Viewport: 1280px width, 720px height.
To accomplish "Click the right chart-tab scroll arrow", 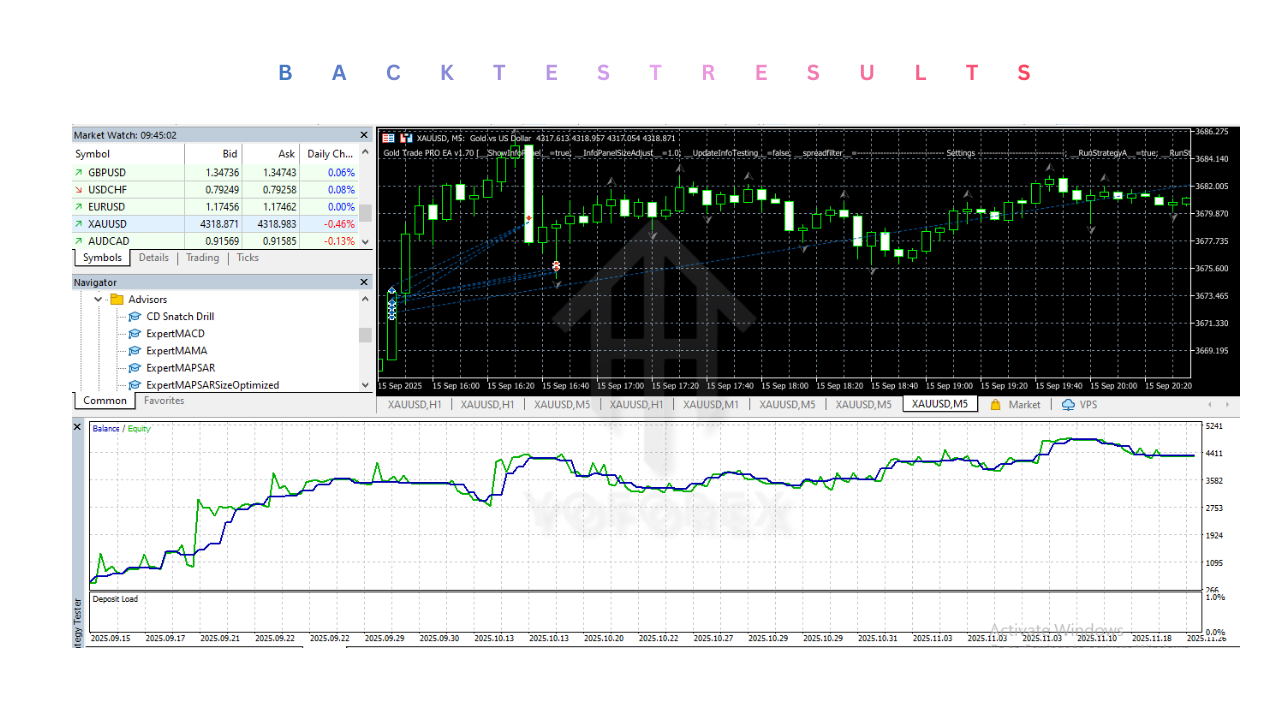I will click(1226, 404).
